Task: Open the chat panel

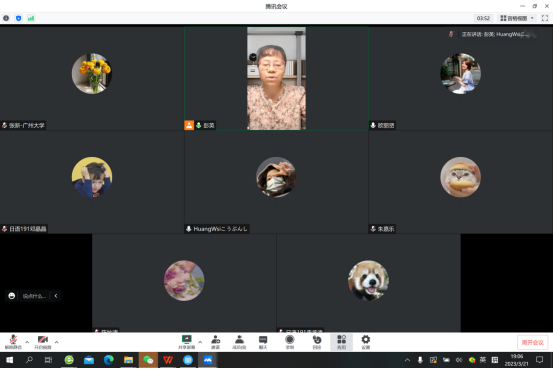Action: click(263, 341)
